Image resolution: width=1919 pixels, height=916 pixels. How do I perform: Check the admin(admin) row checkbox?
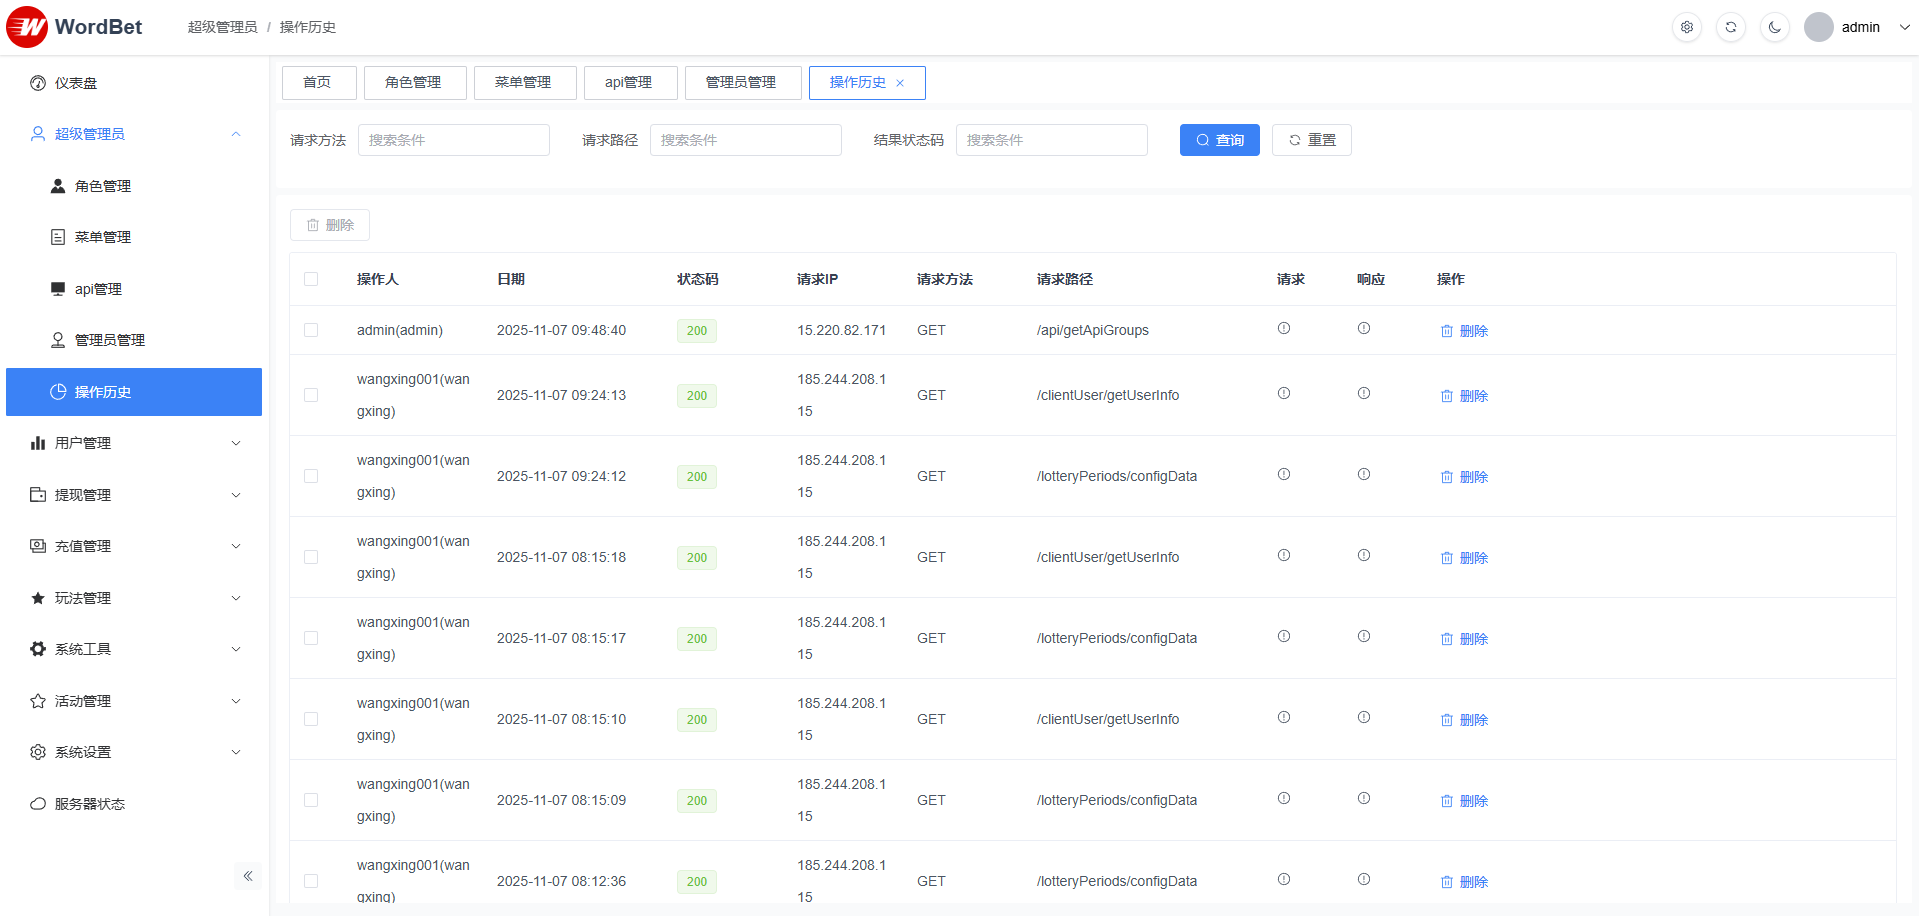(311, 330)
